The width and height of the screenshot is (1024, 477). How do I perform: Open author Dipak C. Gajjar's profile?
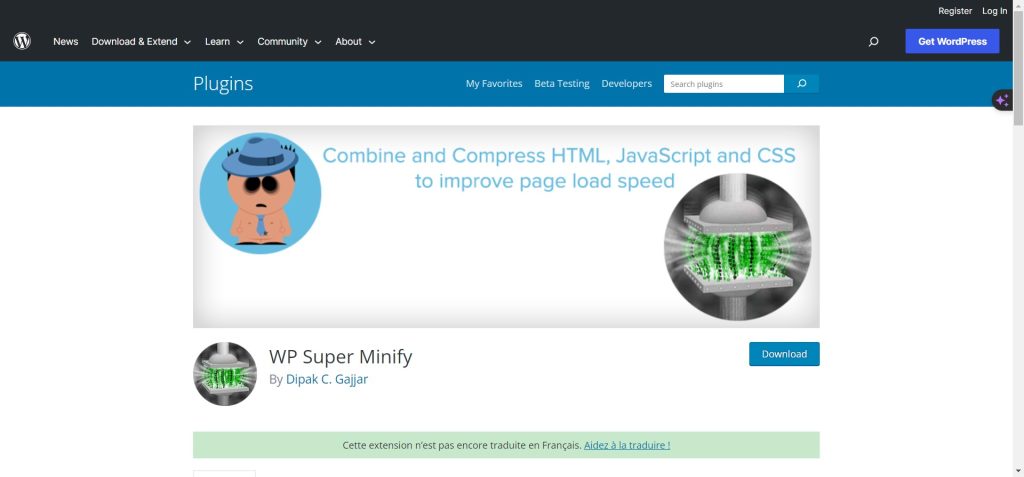[x=327, y=380]
